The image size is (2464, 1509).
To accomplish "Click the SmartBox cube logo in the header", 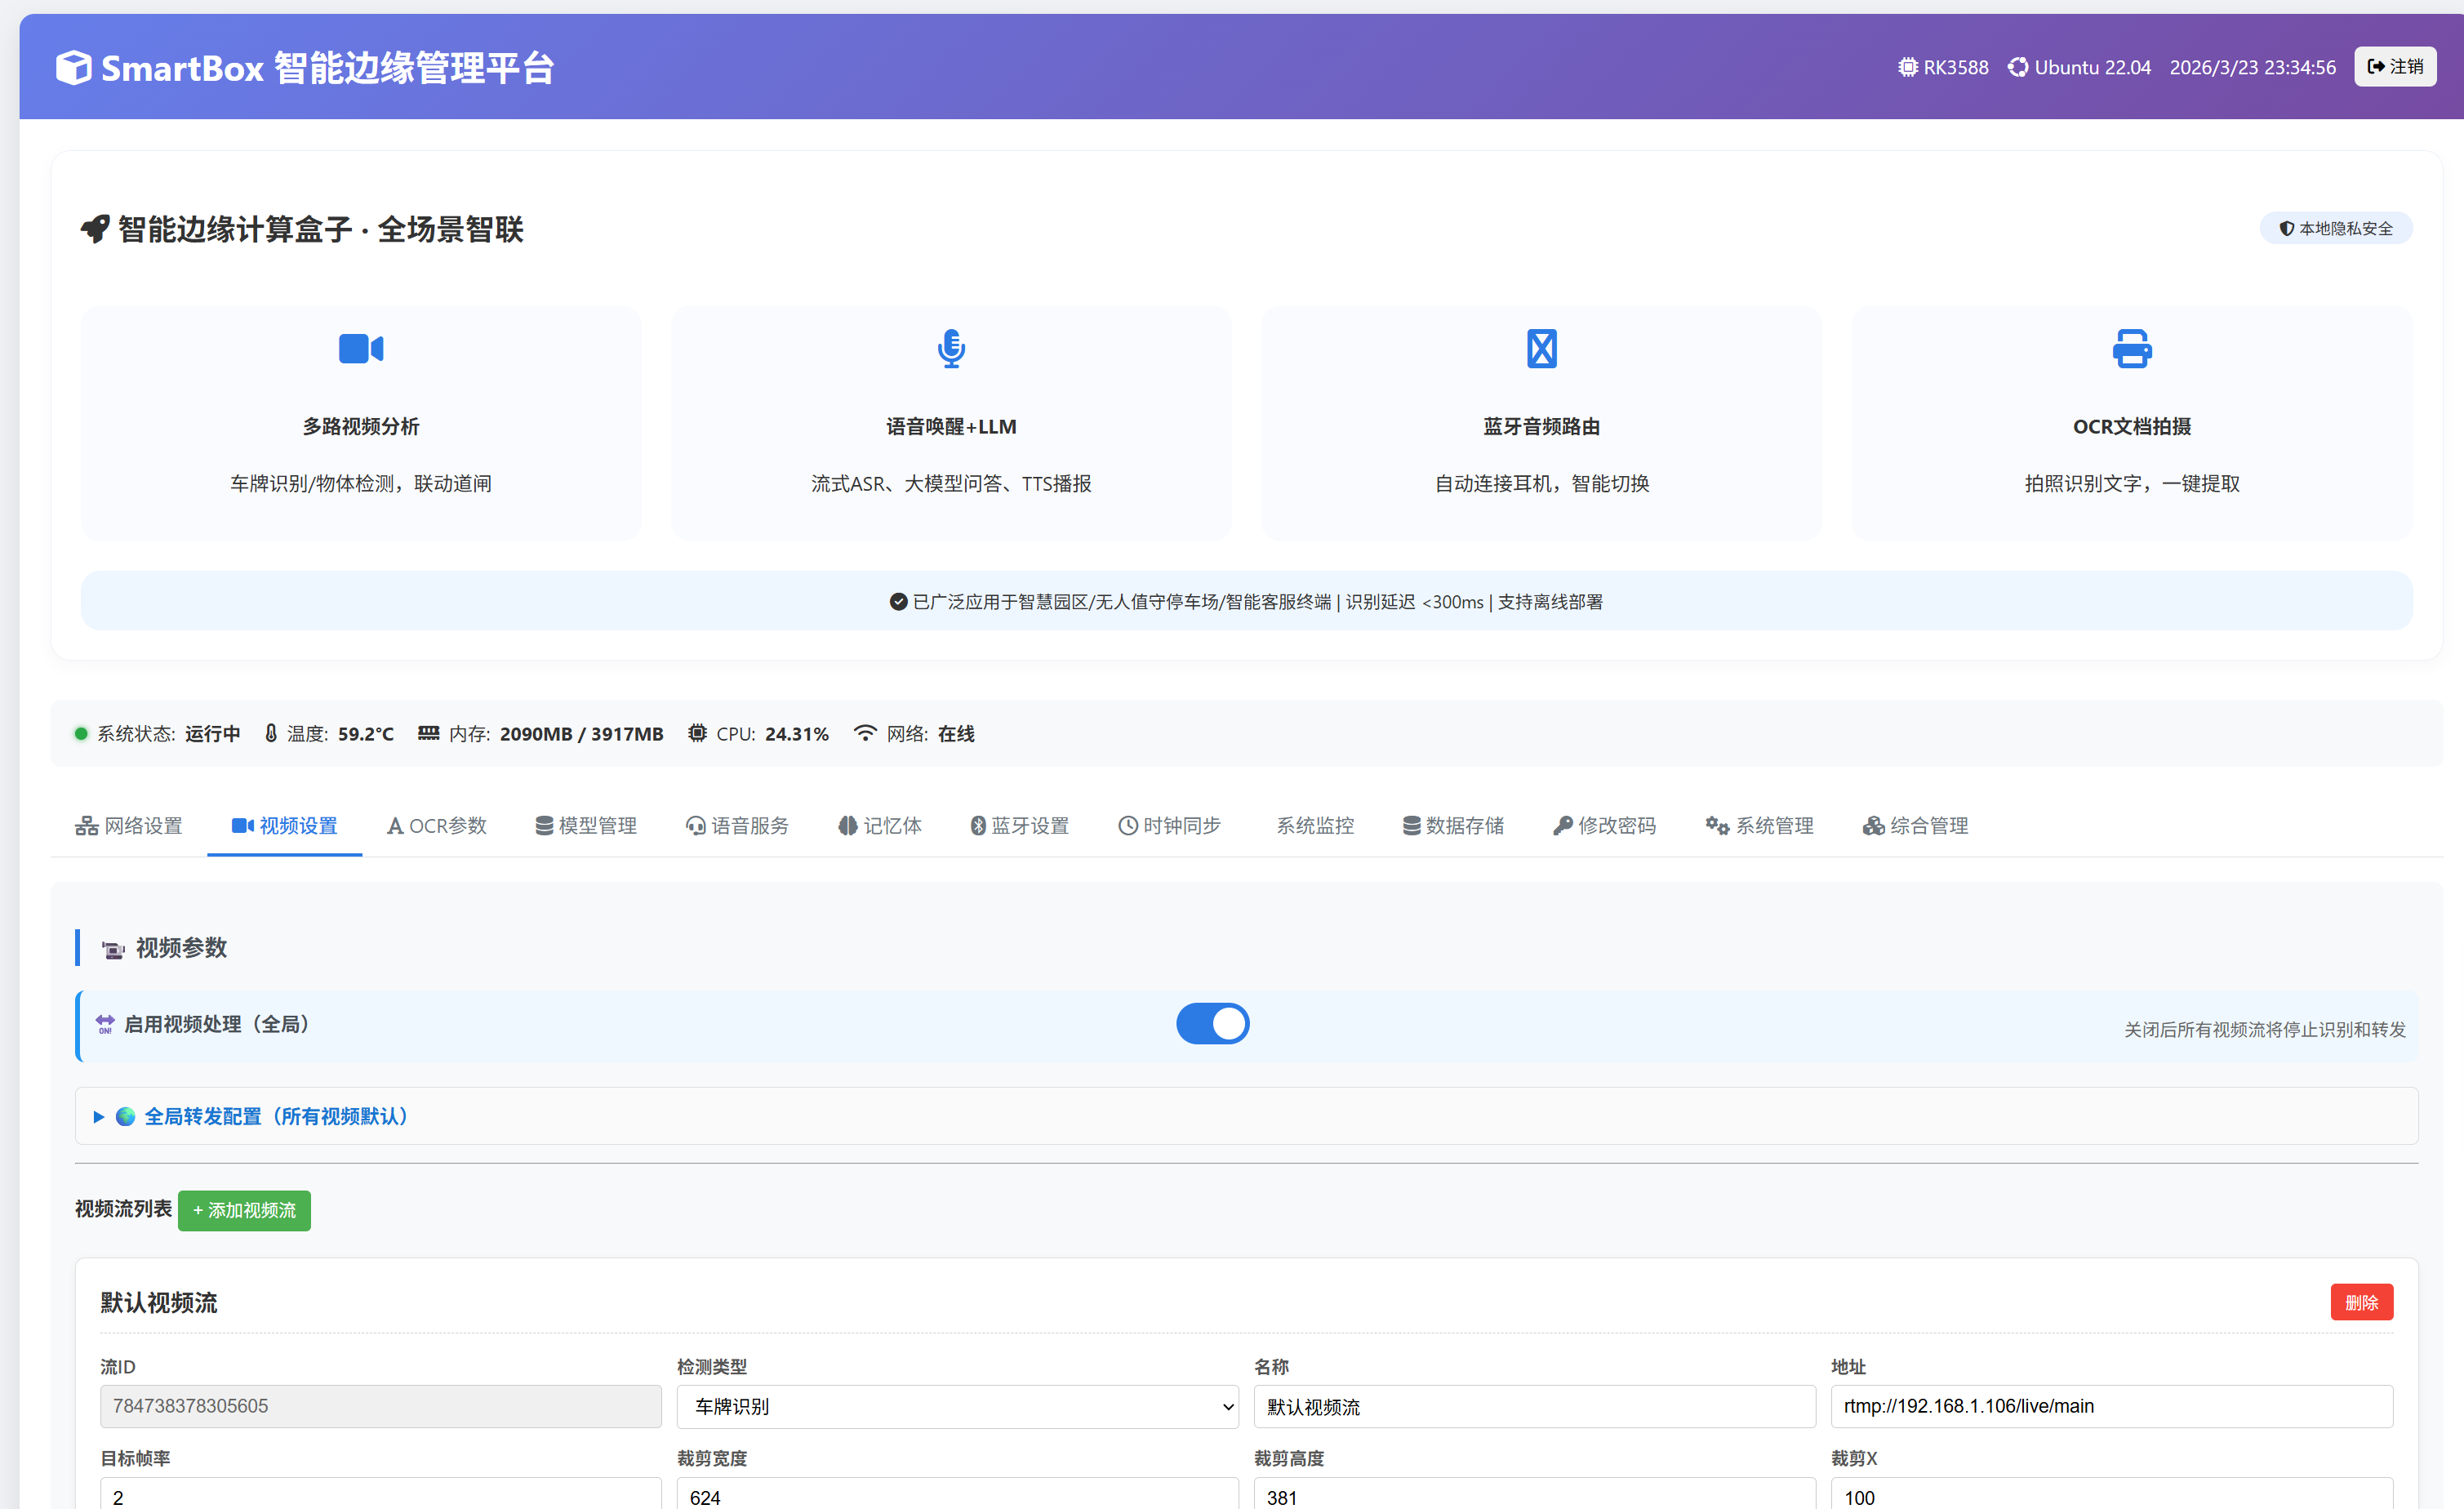I will 74,66.
